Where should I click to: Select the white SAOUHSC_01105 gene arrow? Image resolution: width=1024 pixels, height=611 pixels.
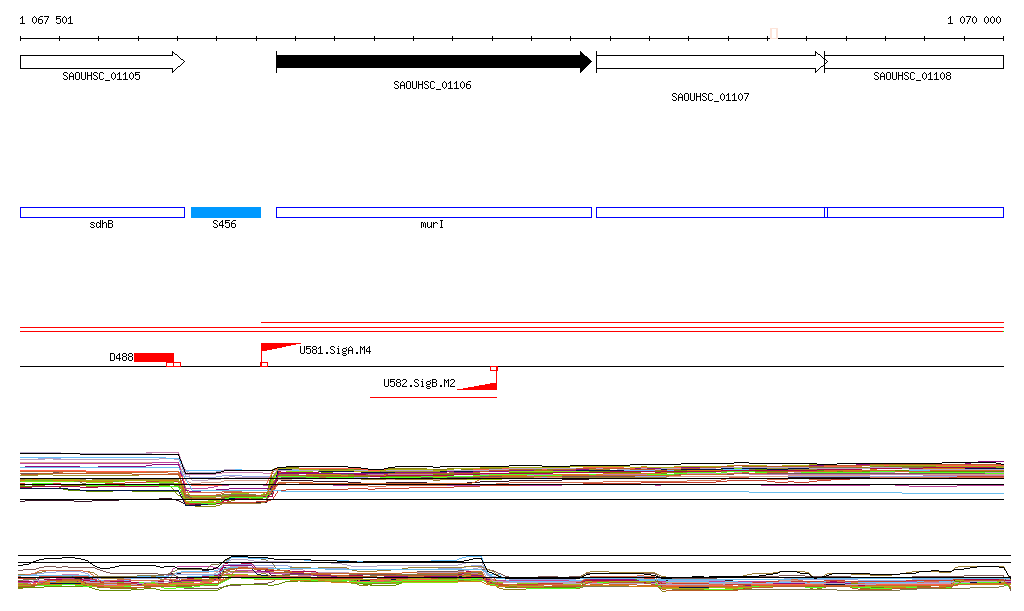(101, 62)
